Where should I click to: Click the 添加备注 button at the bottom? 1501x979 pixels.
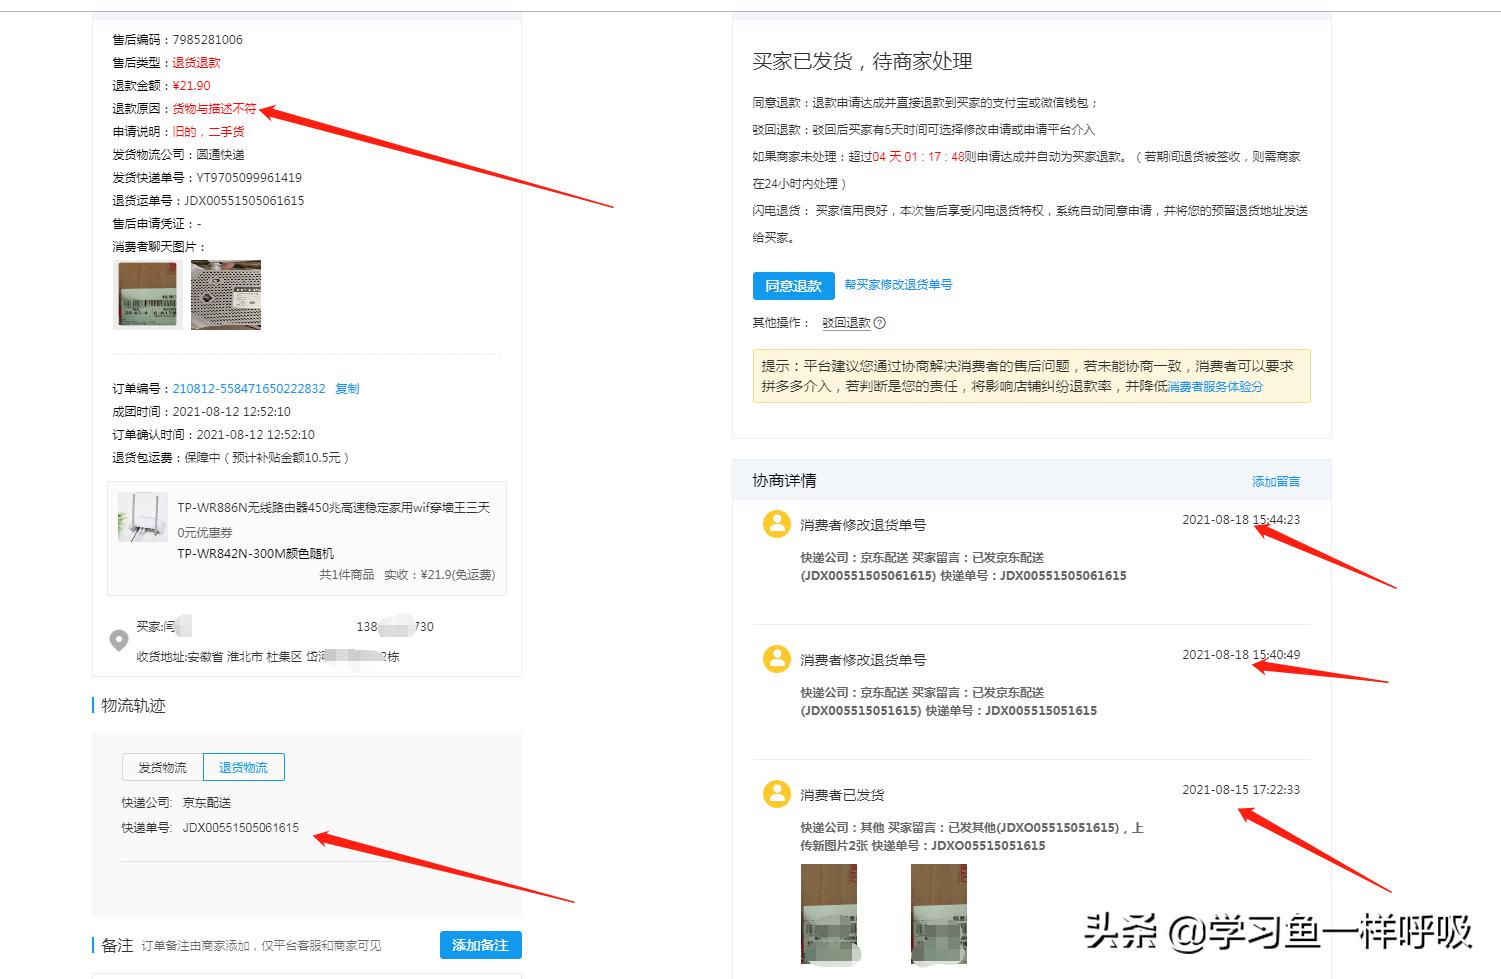pos(480,944)
